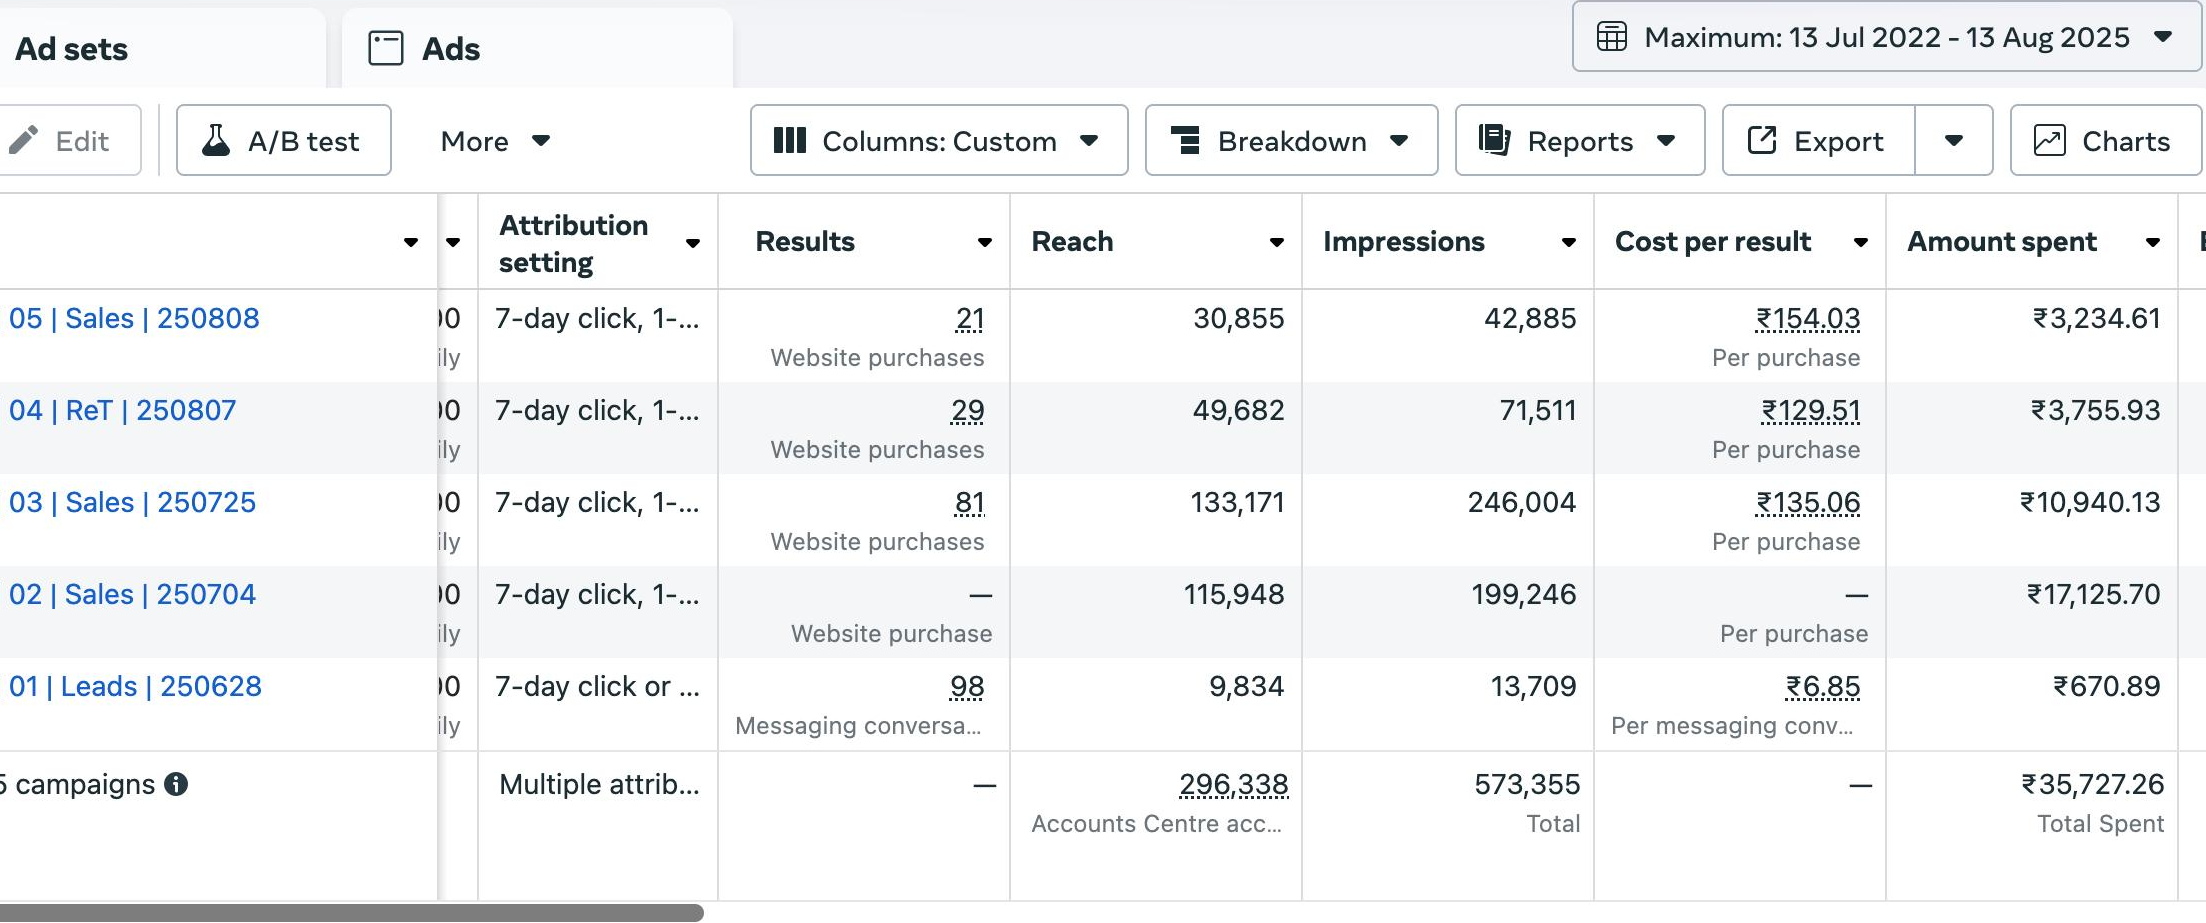
Task: Expand the Export options arrow
Action: [x=1953, y=141]
